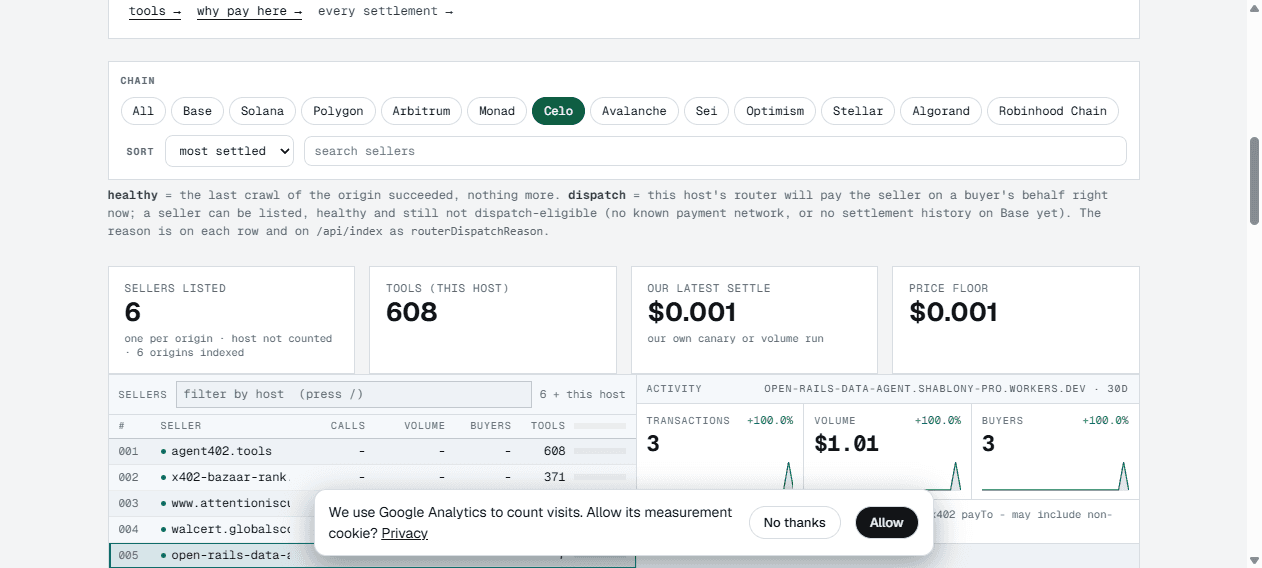Click the page scrollbar thumb

click(1254, 181)
